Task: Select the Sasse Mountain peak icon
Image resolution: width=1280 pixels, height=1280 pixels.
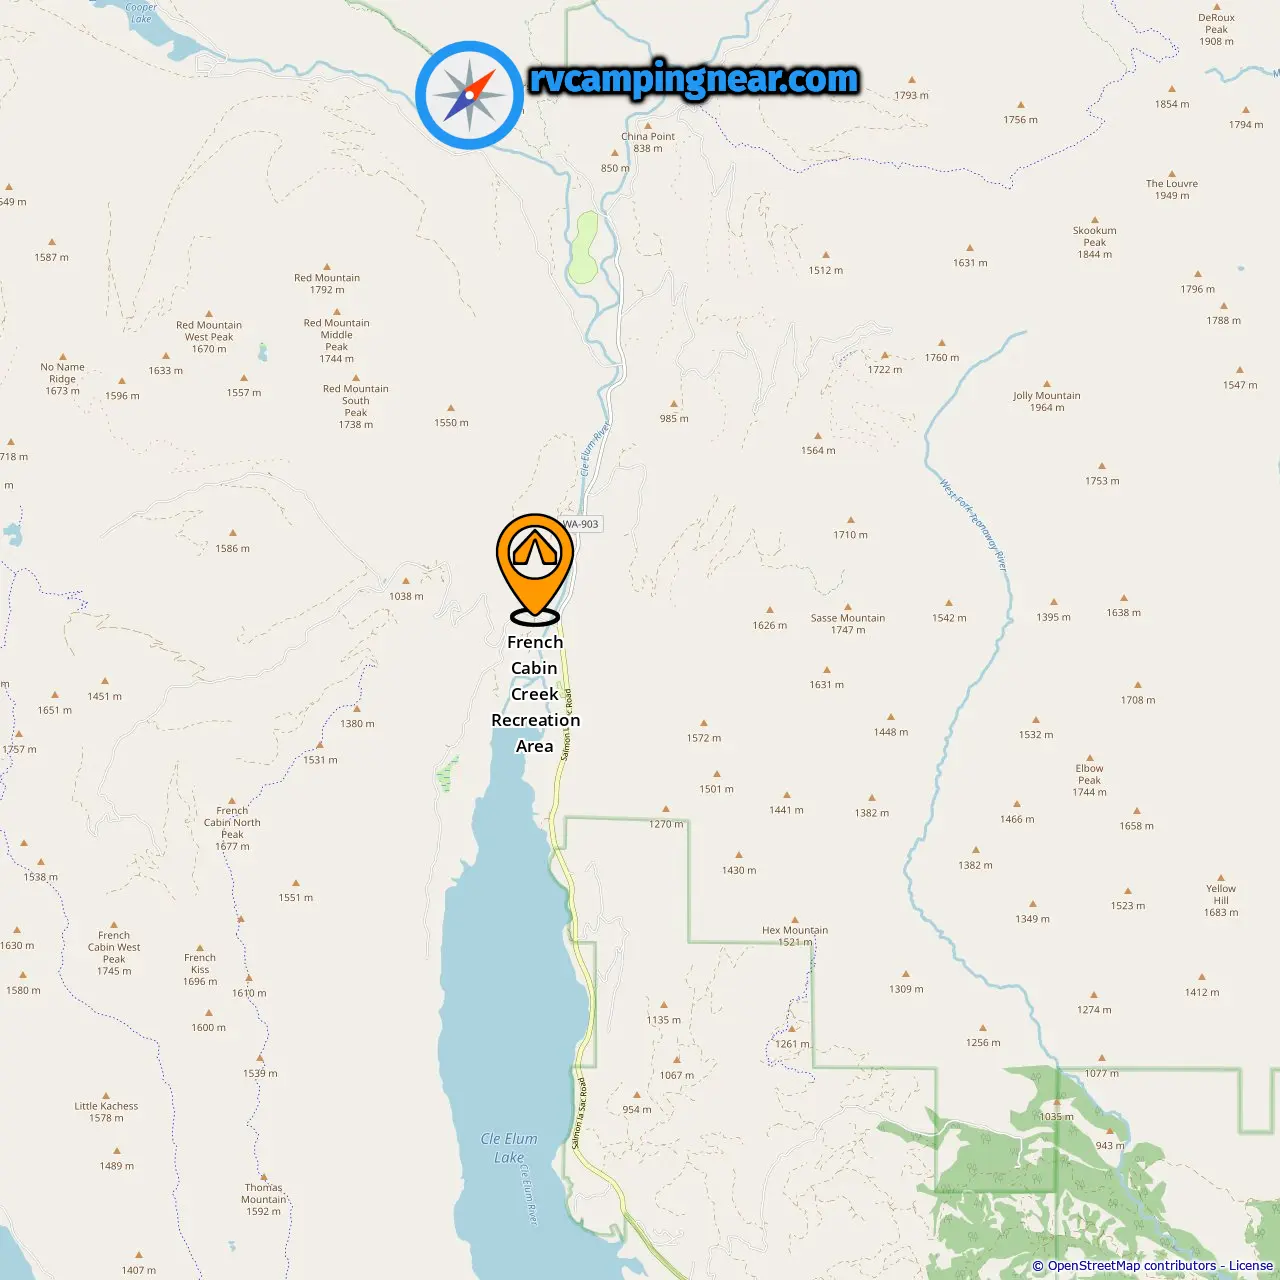Action: (x=848, y=606)
